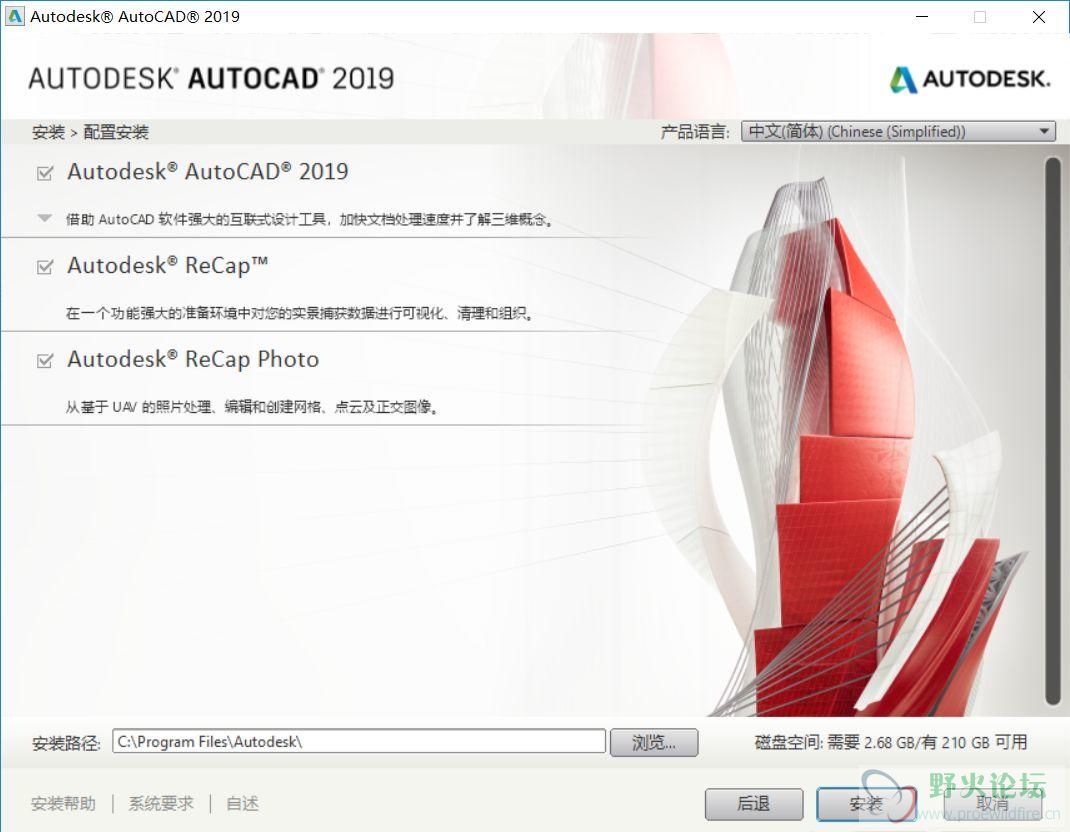This screenshot has height=832, width=1070.
Task: Uncheck the Autodesk AutoCAD 2019 checkbox
Action: point(45,173)
